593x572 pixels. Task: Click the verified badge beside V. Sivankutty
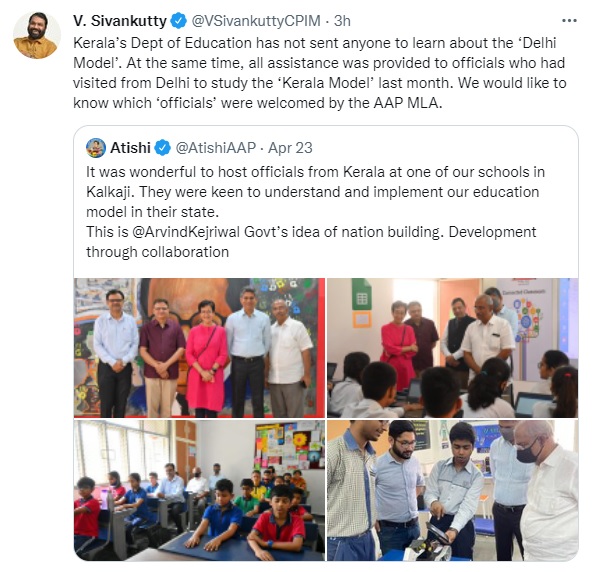click(x=179, y=21)
